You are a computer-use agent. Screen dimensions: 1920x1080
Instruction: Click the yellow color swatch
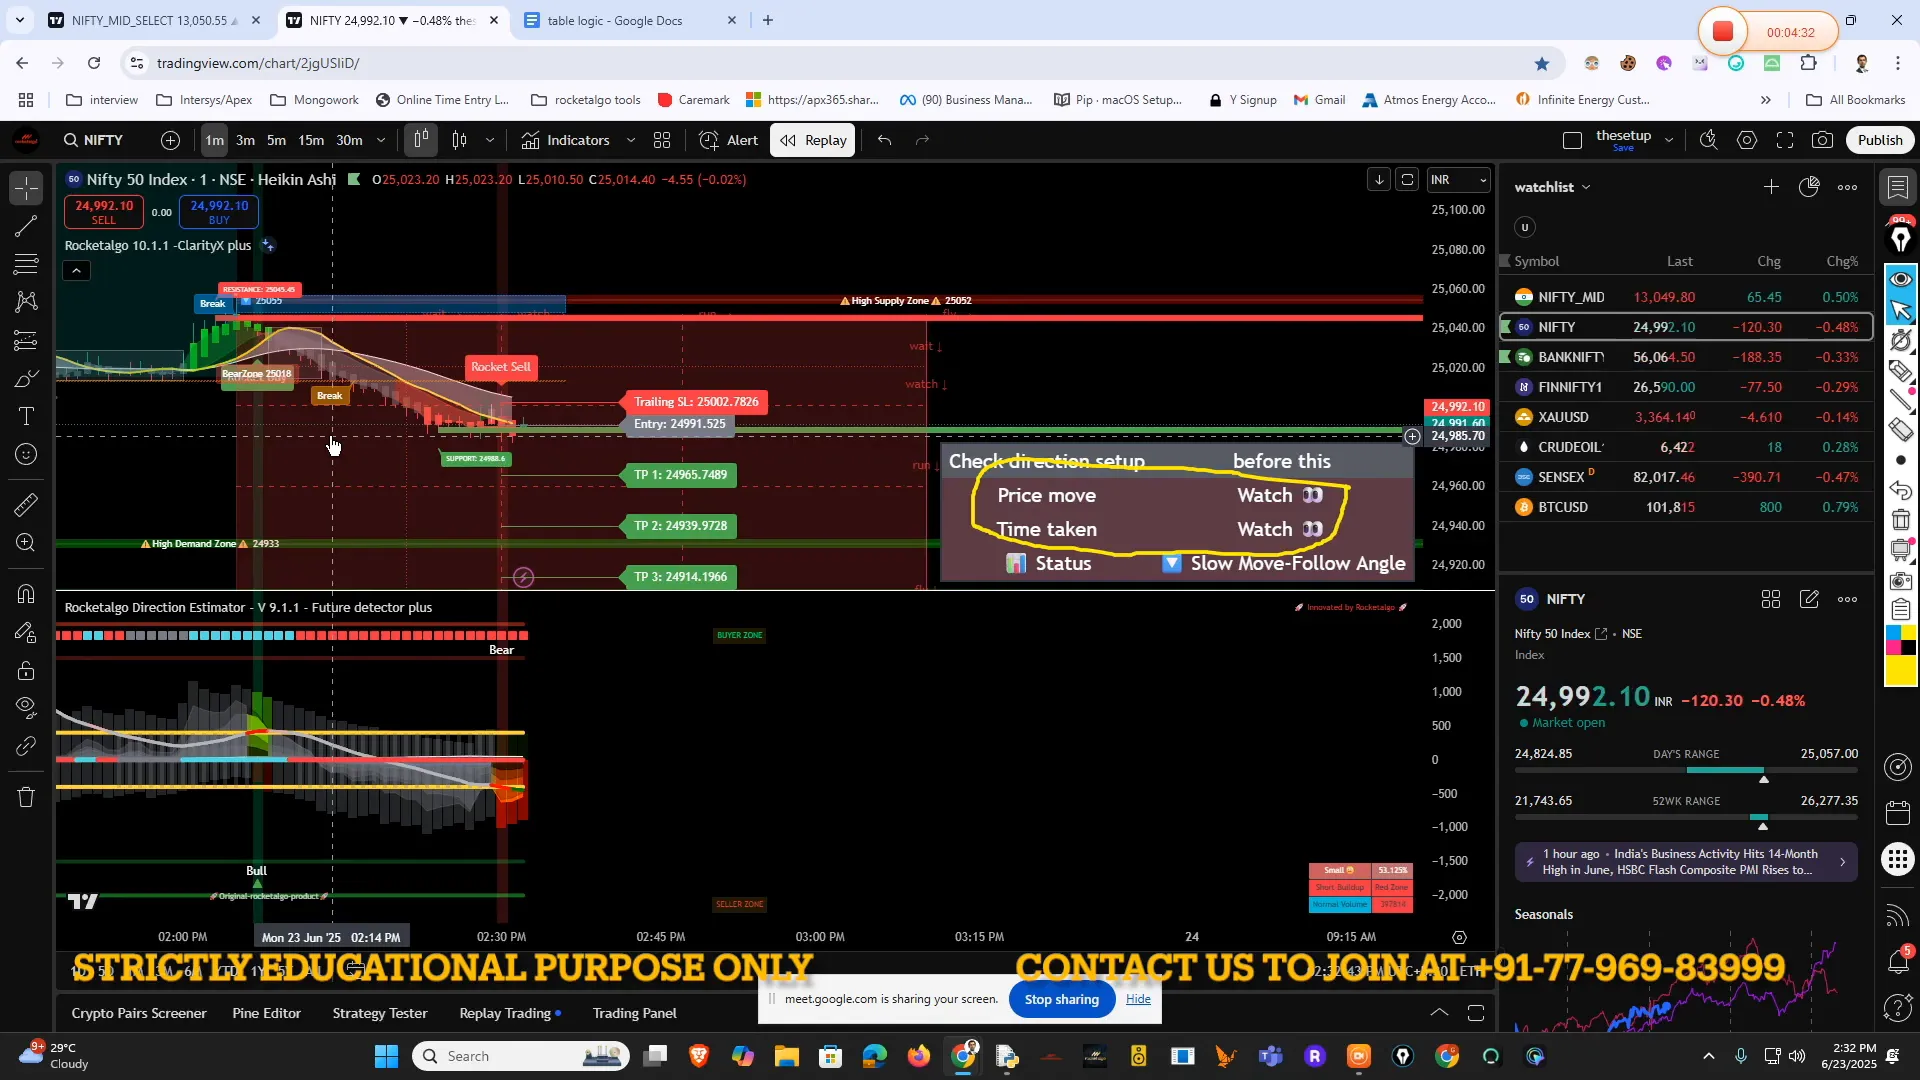[x=1900, y=671]
